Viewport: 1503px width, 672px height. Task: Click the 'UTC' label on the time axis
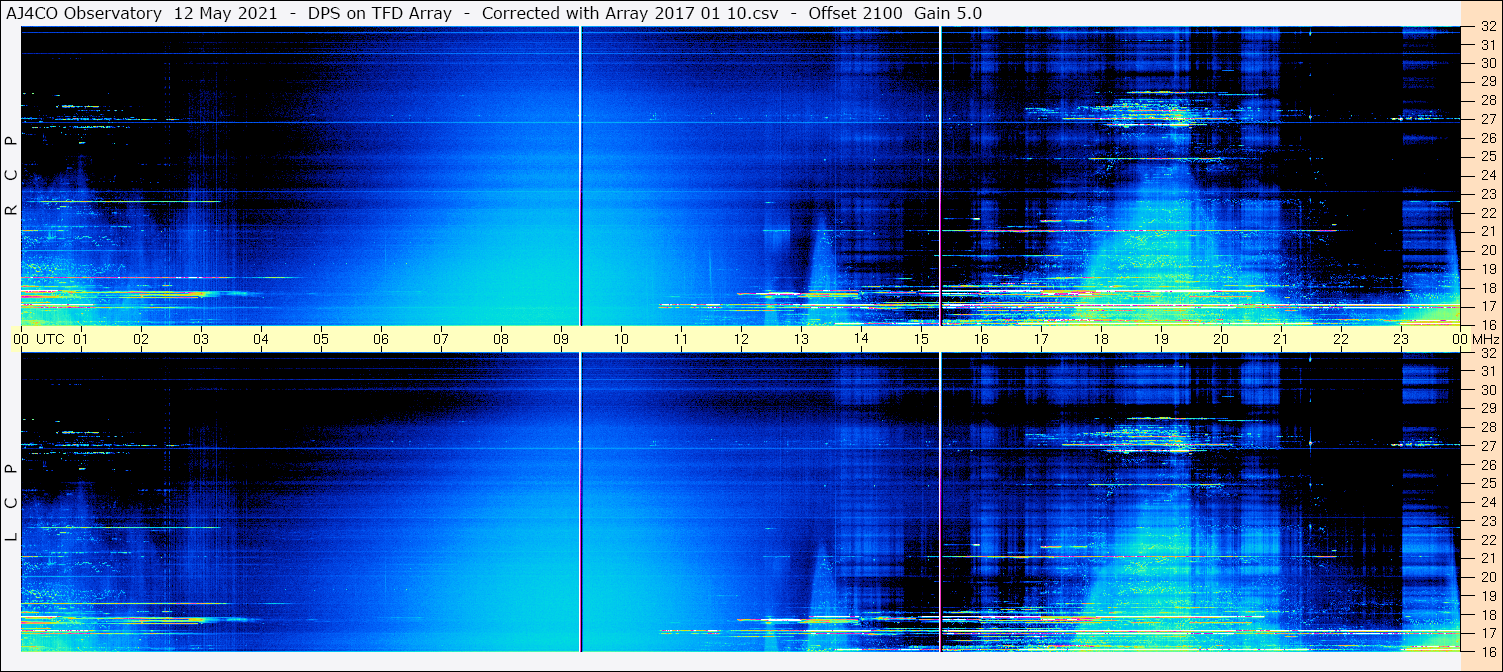[x=50, y=339]
